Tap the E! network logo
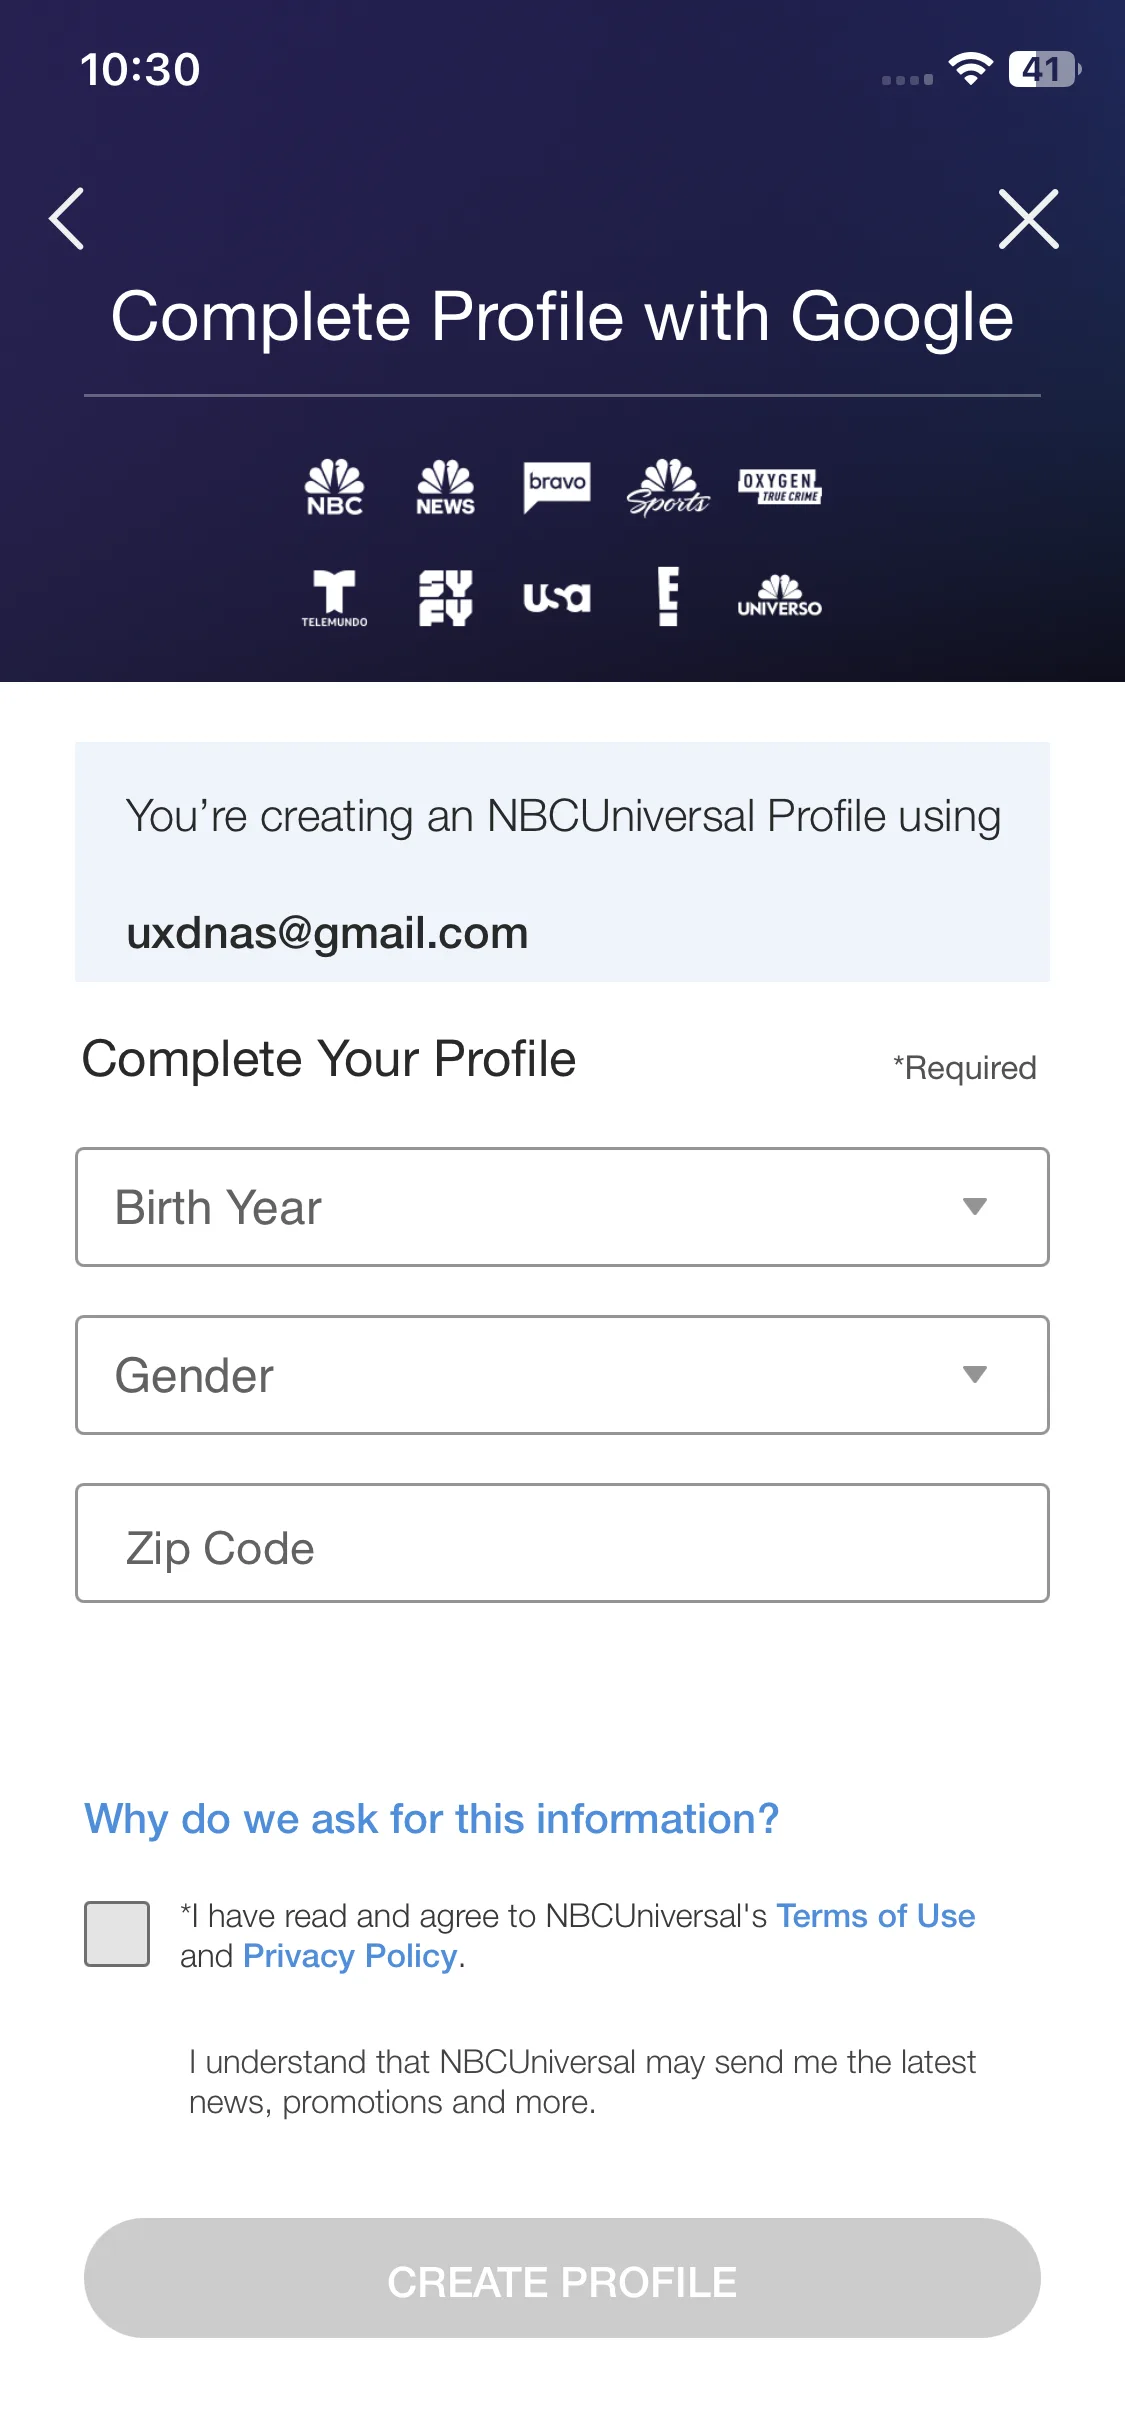 point(668,597)
